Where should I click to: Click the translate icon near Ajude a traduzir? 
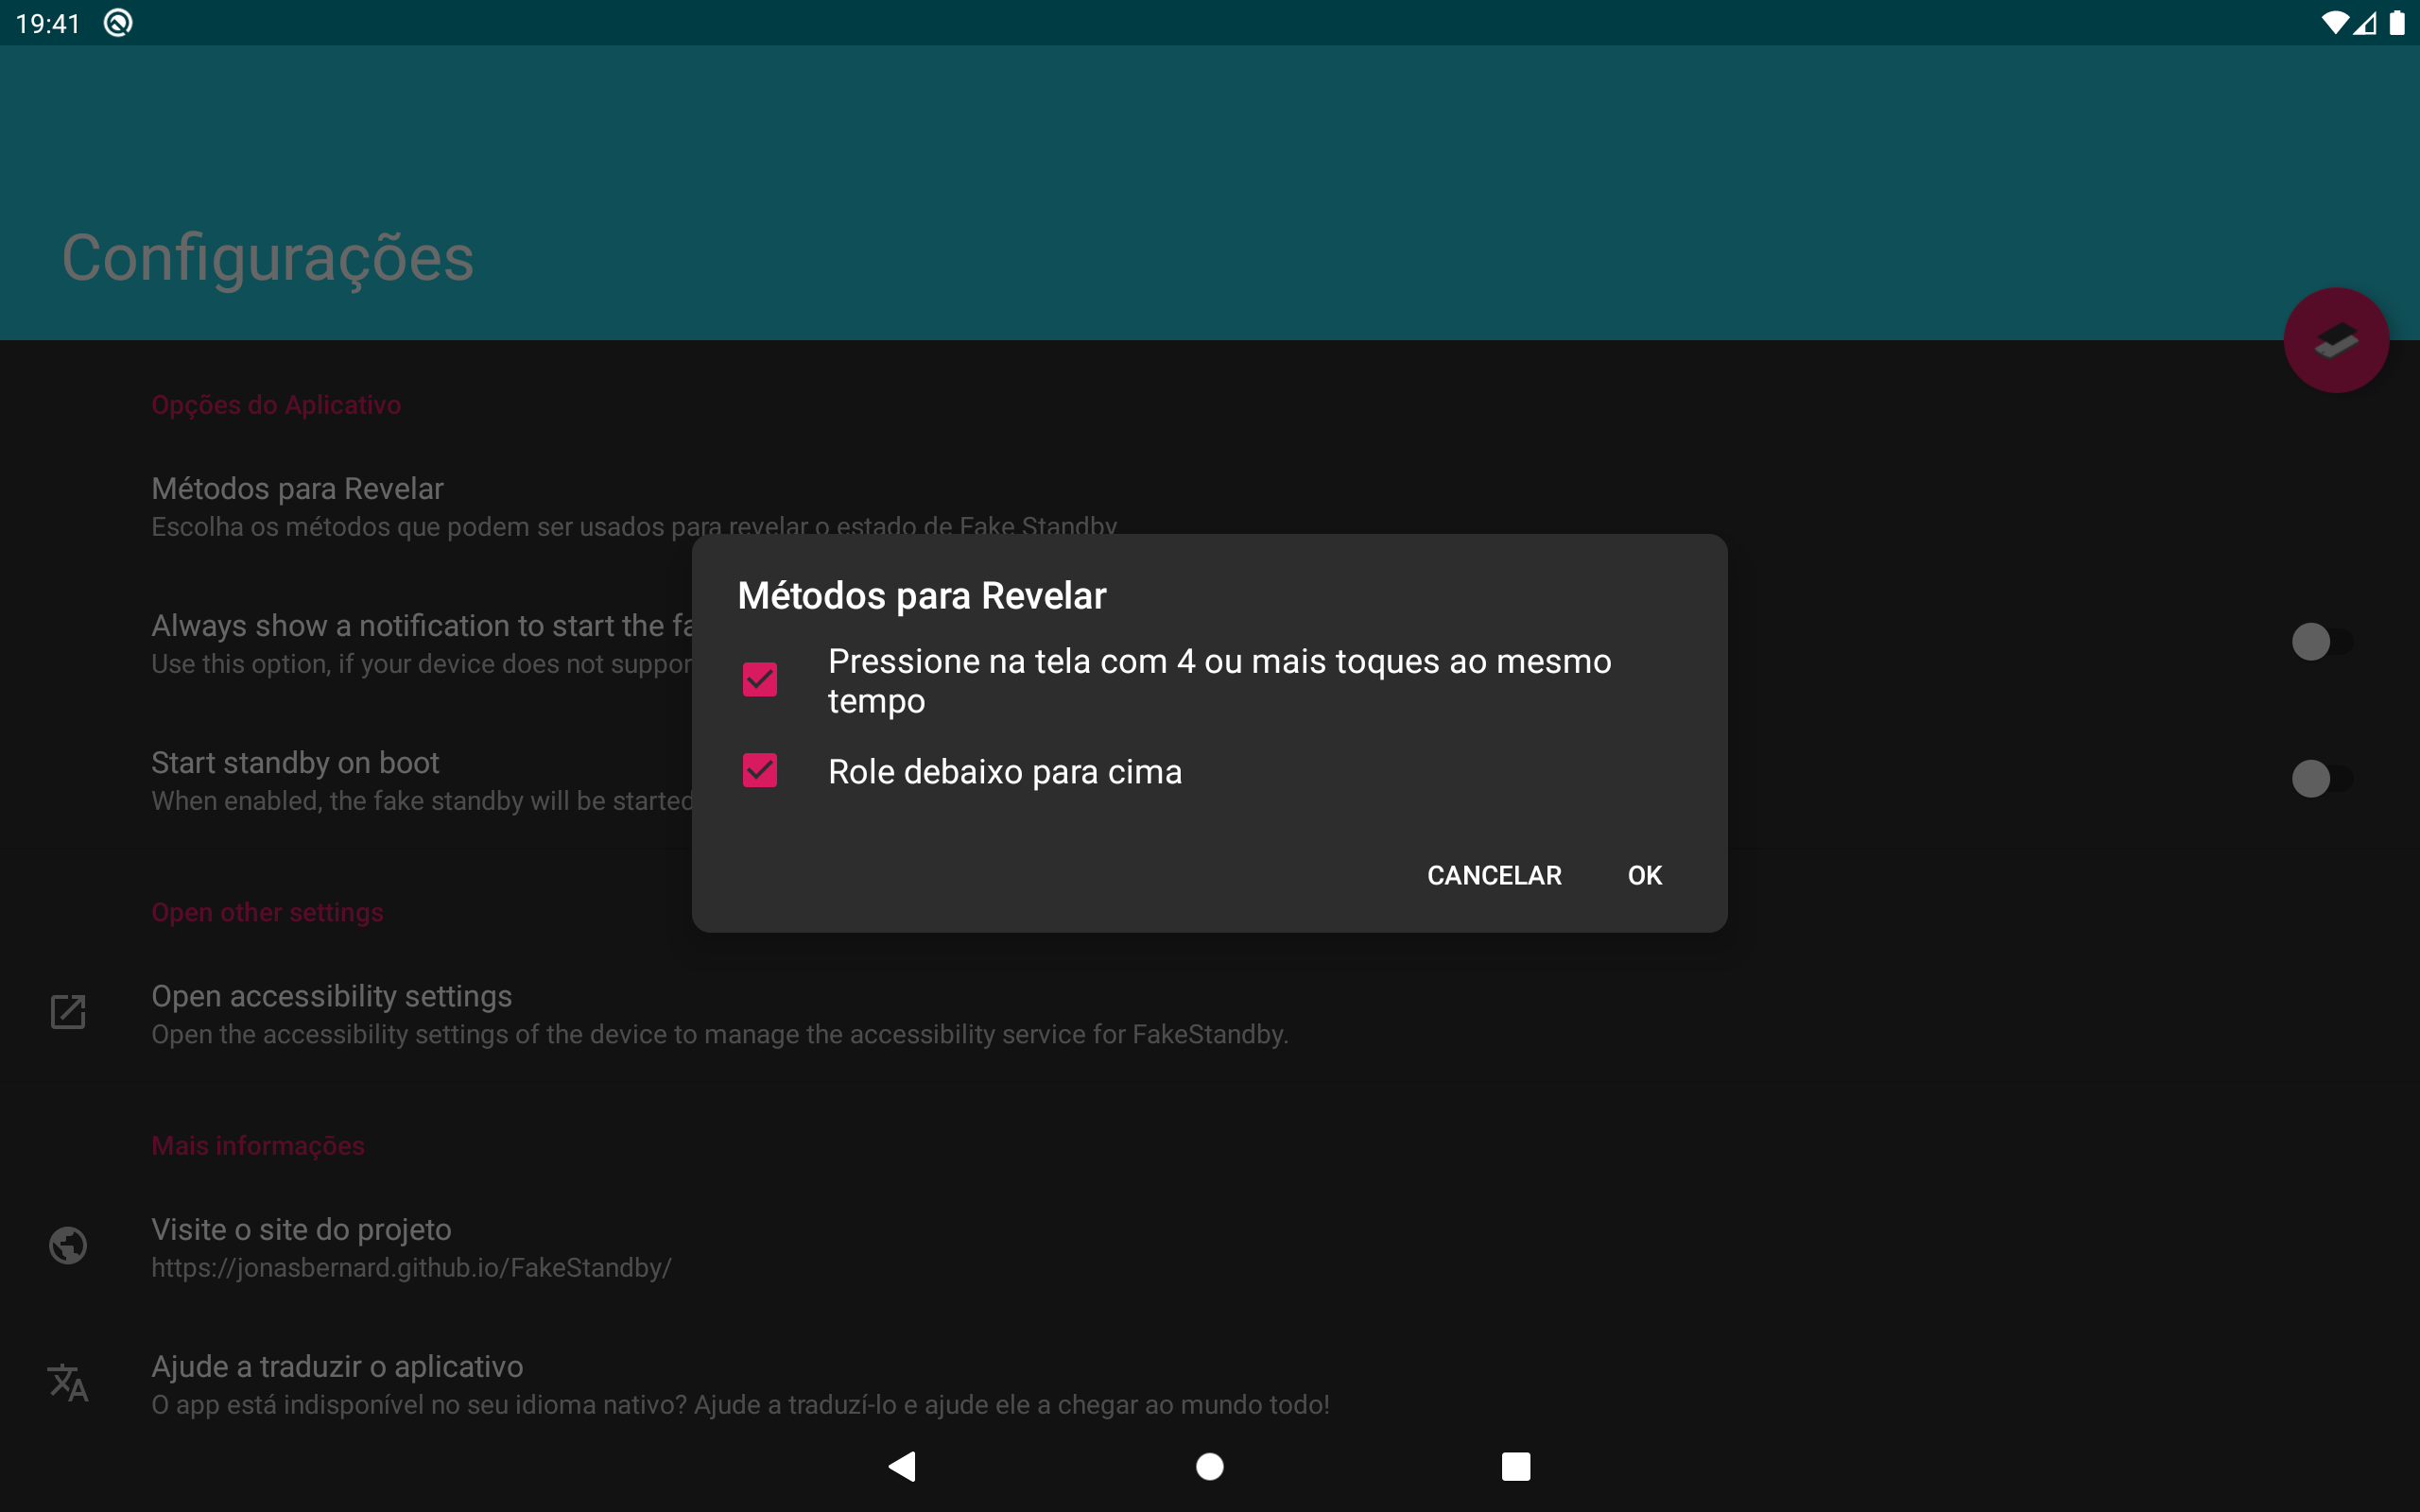[x=68, y=1382]
